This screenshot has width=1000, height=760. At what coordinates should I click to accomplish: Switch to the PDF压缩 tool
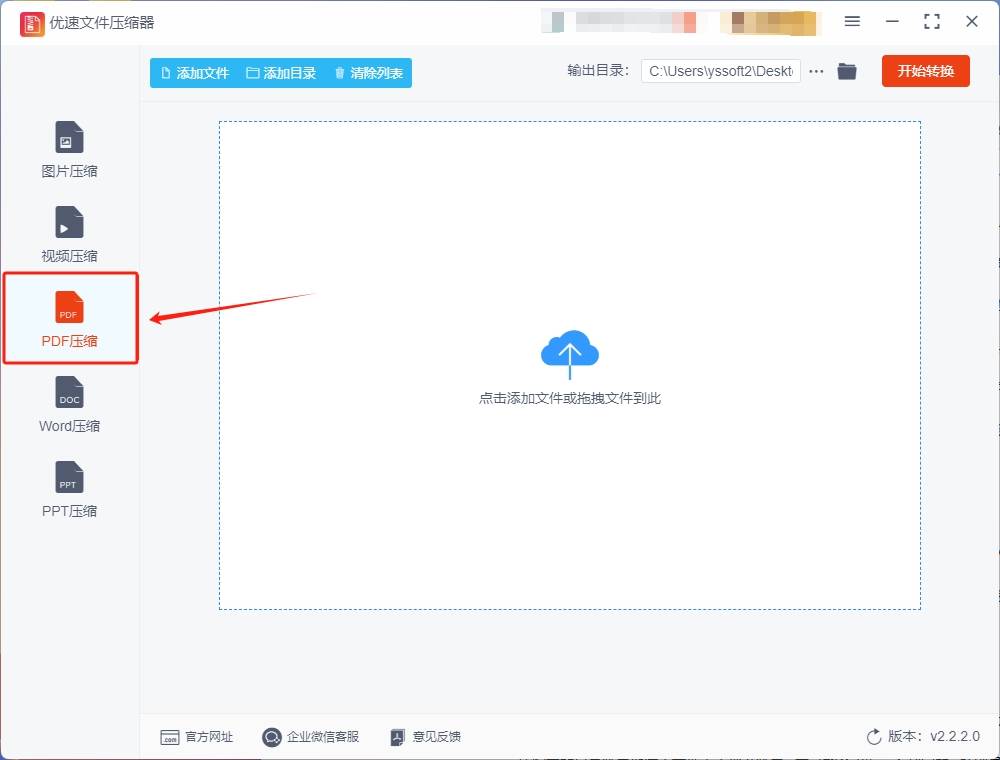pyautogui.click(x=70, y=318)
